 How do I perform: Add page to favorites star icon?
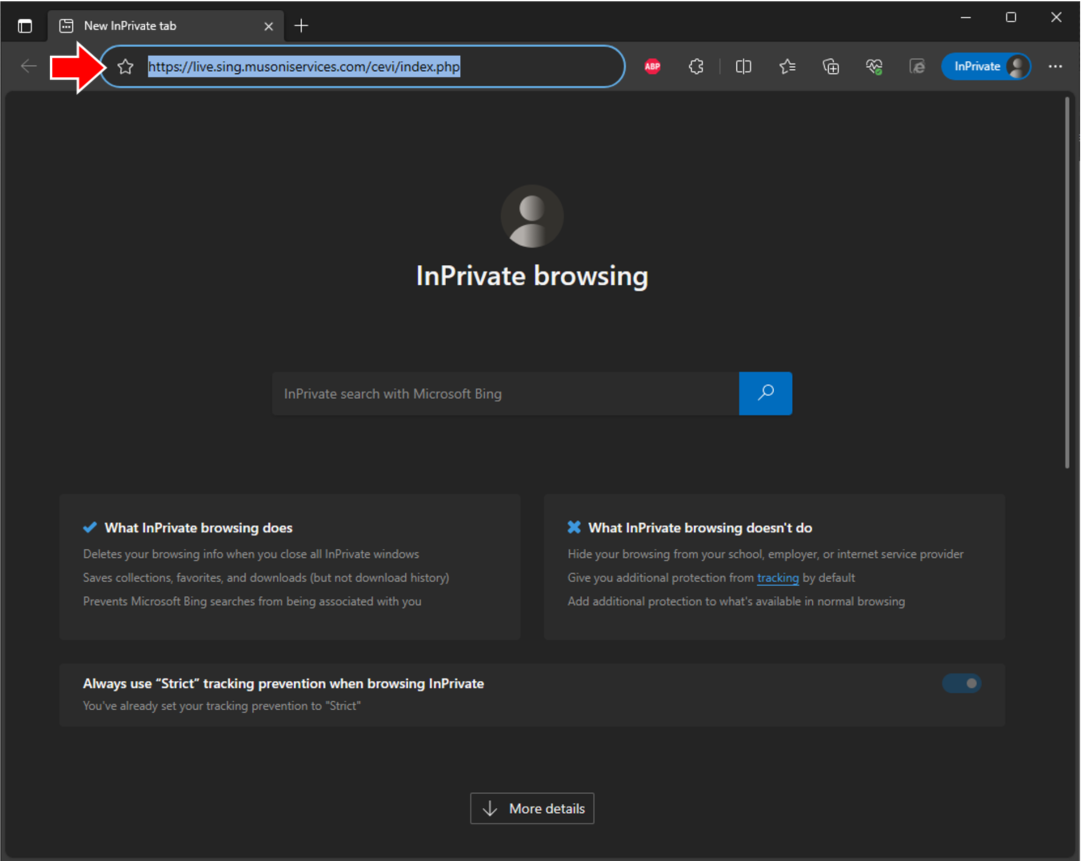[125, 67]
